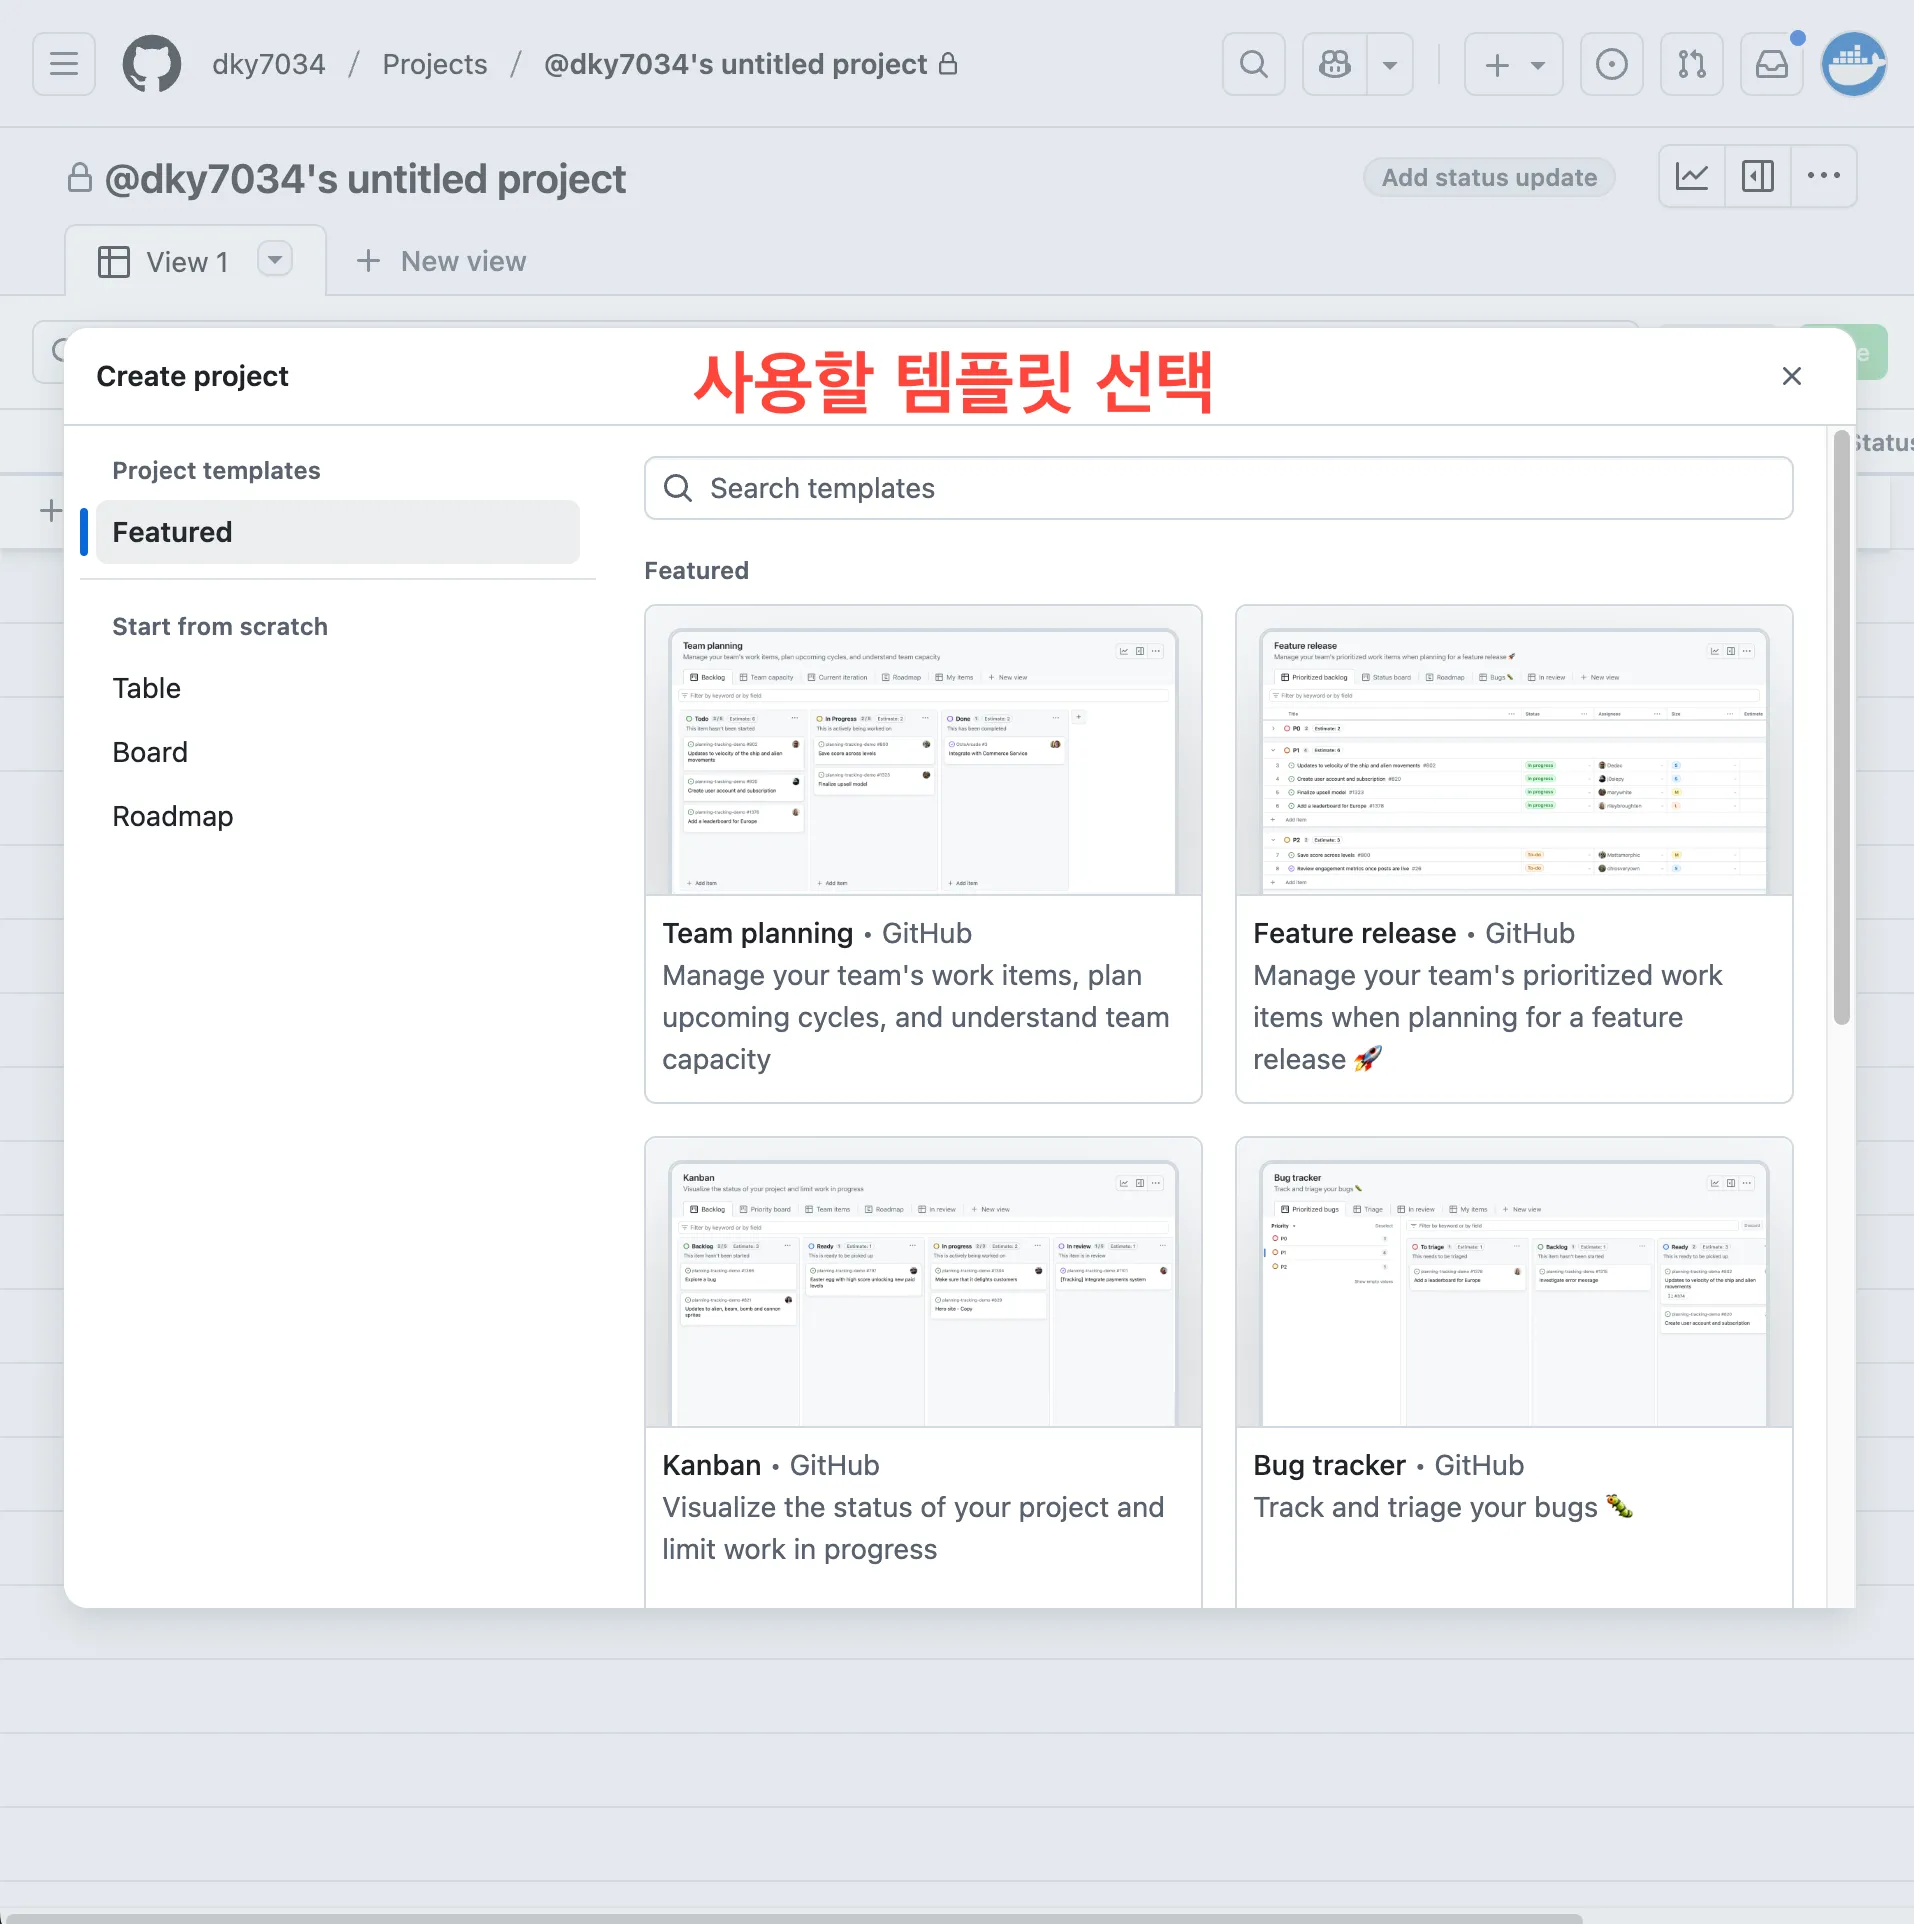Open the notifications inbox icon
1914x1924 pixels.
(x=1772, y=64)
